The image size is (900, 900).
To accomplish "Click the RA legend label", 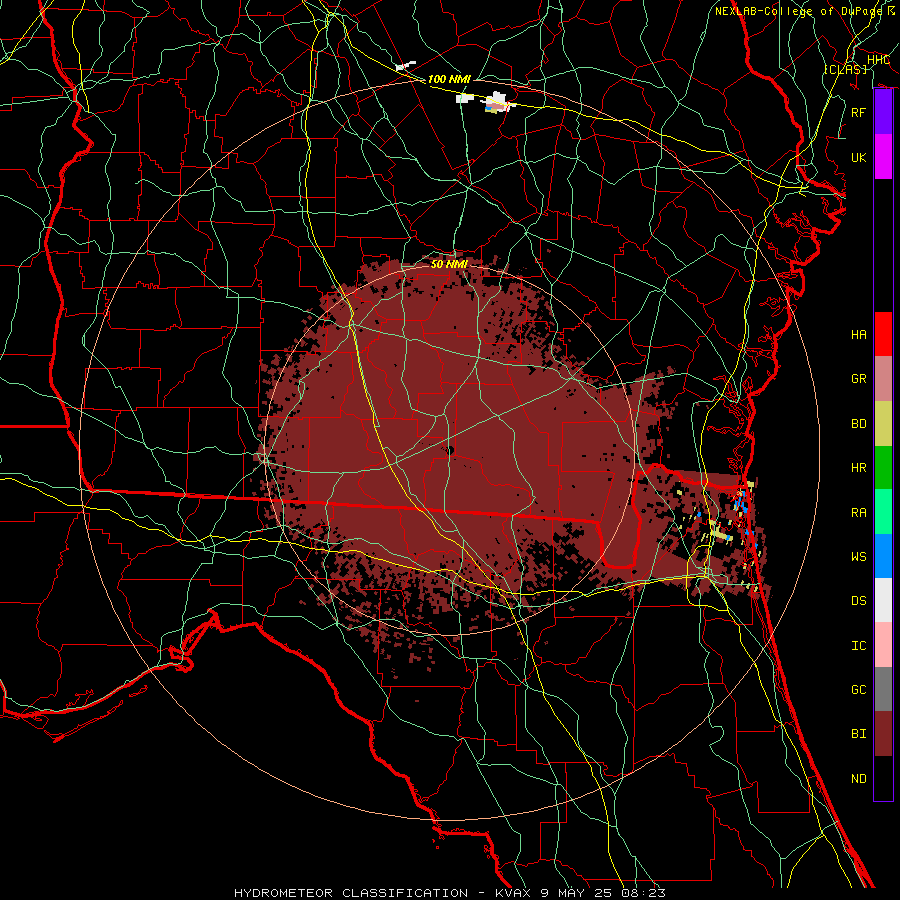I will pos(858,513).
